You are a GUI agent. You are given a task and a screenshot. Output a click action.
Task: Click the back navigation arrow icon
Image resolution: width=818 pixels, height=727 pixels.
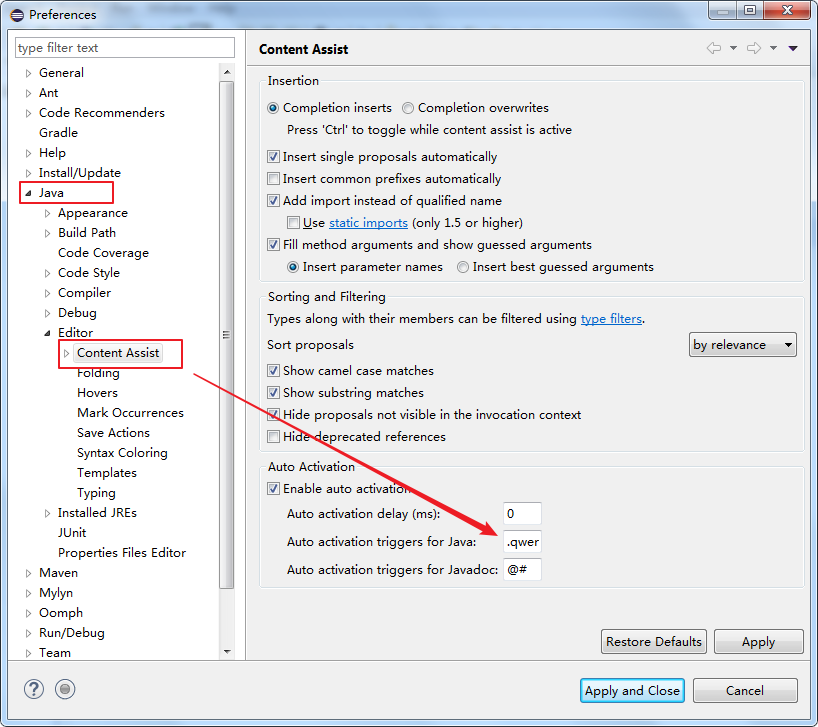coord(714,48)
